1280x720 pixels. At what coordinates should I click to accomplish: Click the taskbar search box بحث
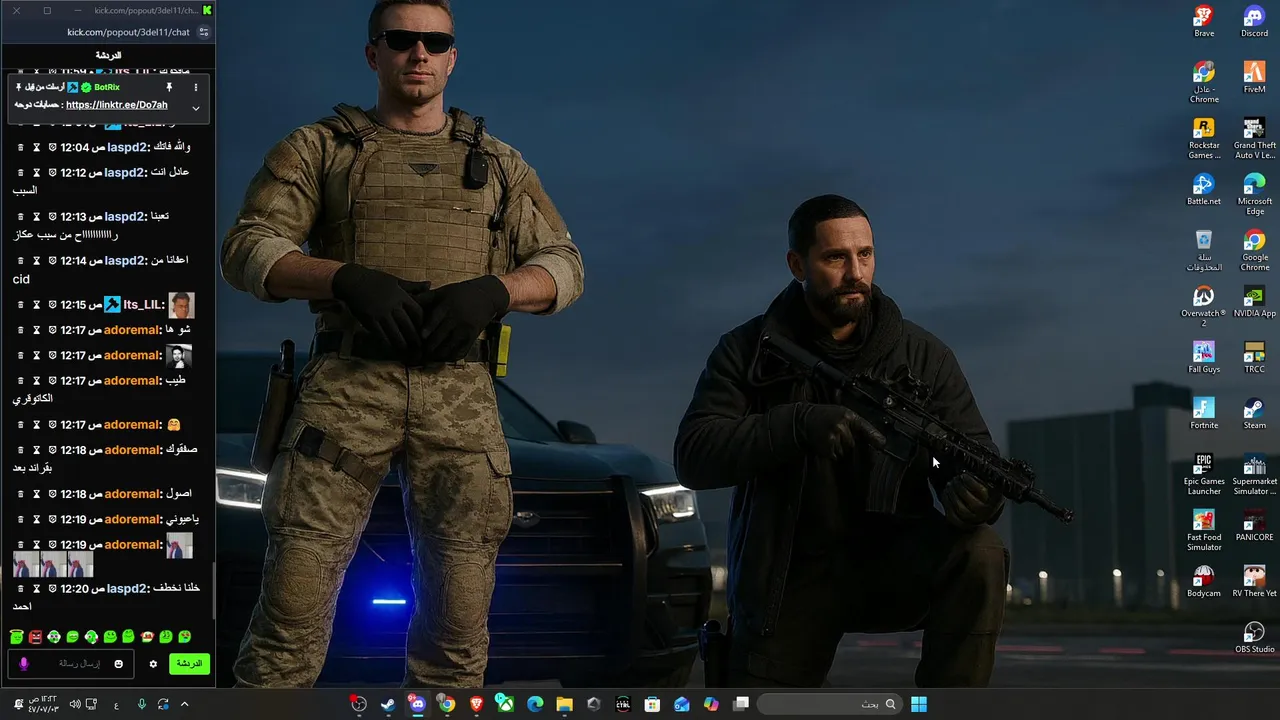[829, 704]
